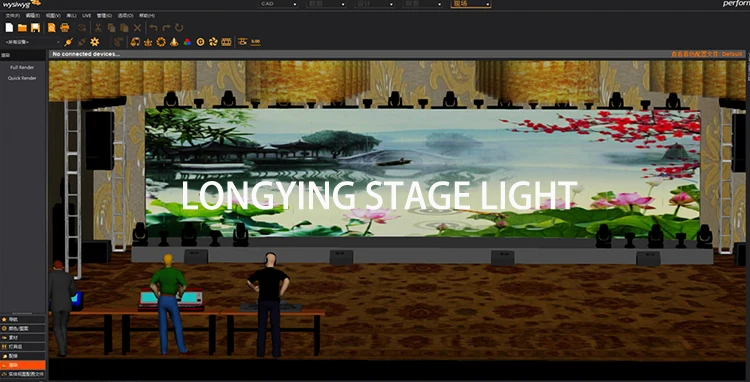750x382 pixels.
Task: Open the 库(L) menu
Action: click(71, 16)
